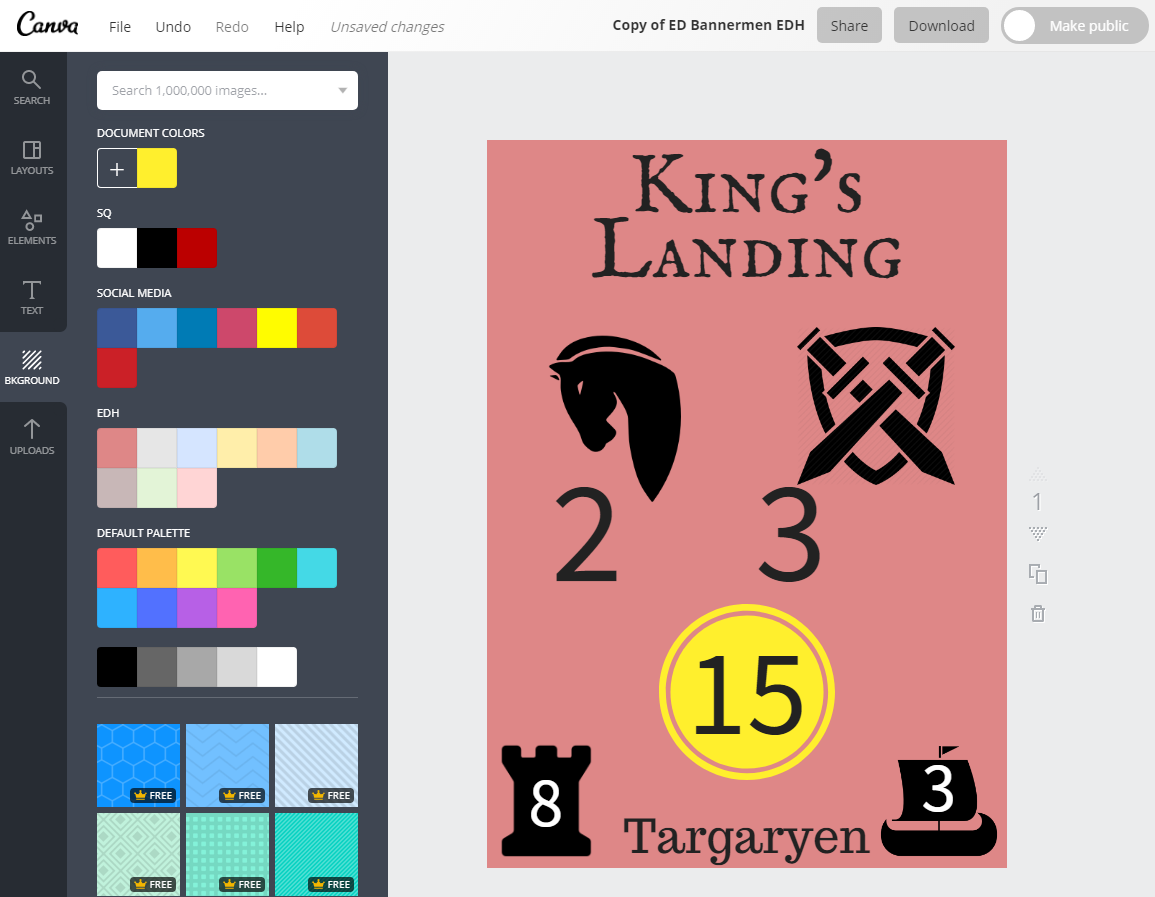Screen dimensions: 1155x897
Task: Select the King's Landing title text
Action: [x=747, y=215]
